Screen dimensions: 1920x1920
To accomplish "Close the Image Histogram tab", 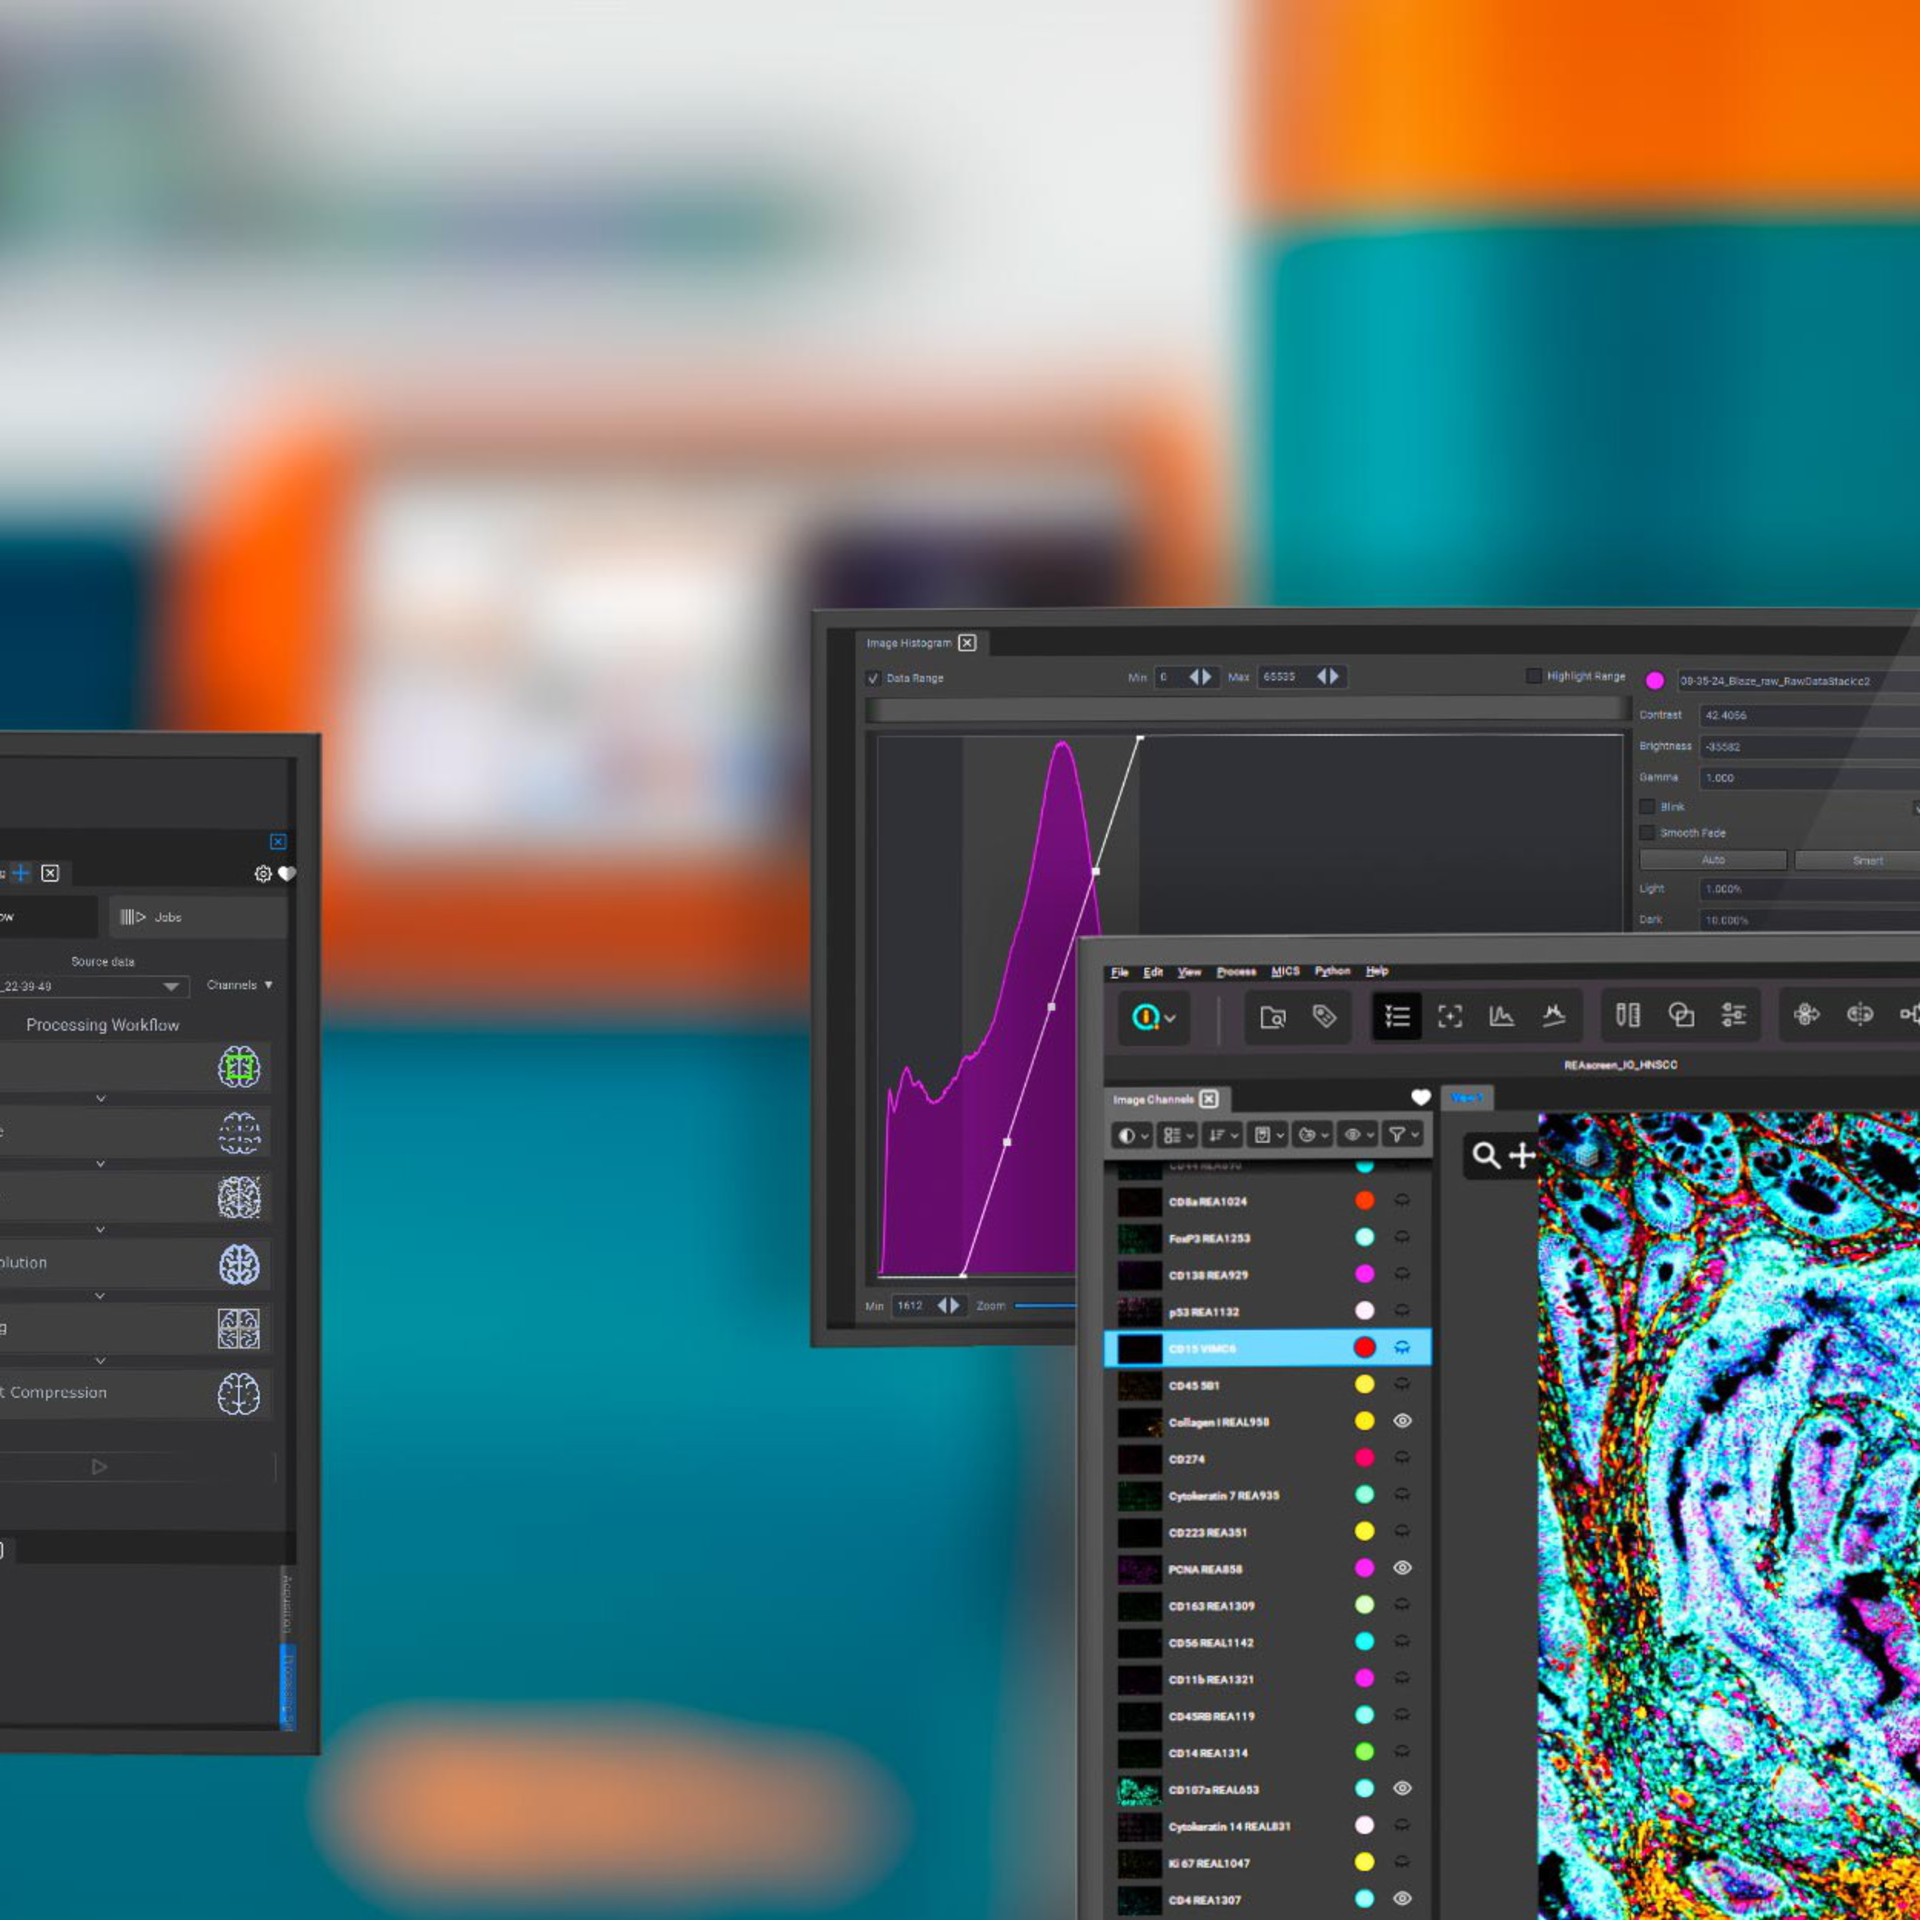I will (x=967, y=643).
